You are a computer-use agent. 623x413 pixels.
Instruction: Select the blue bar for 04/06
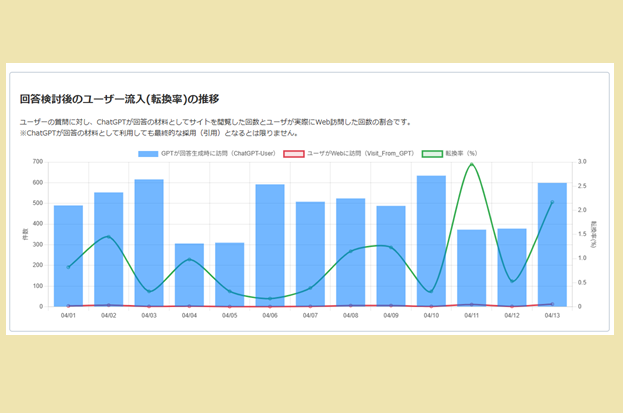[x=270, y=245]
